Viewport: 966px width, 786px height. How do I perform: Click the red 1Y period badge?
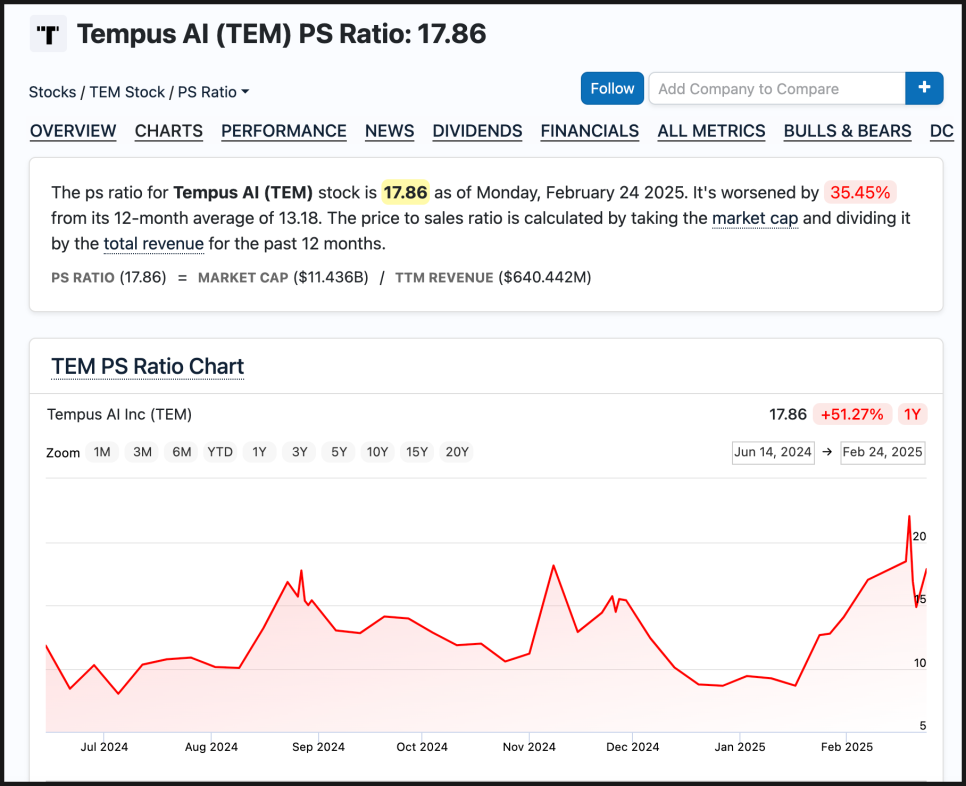[912, 415]
